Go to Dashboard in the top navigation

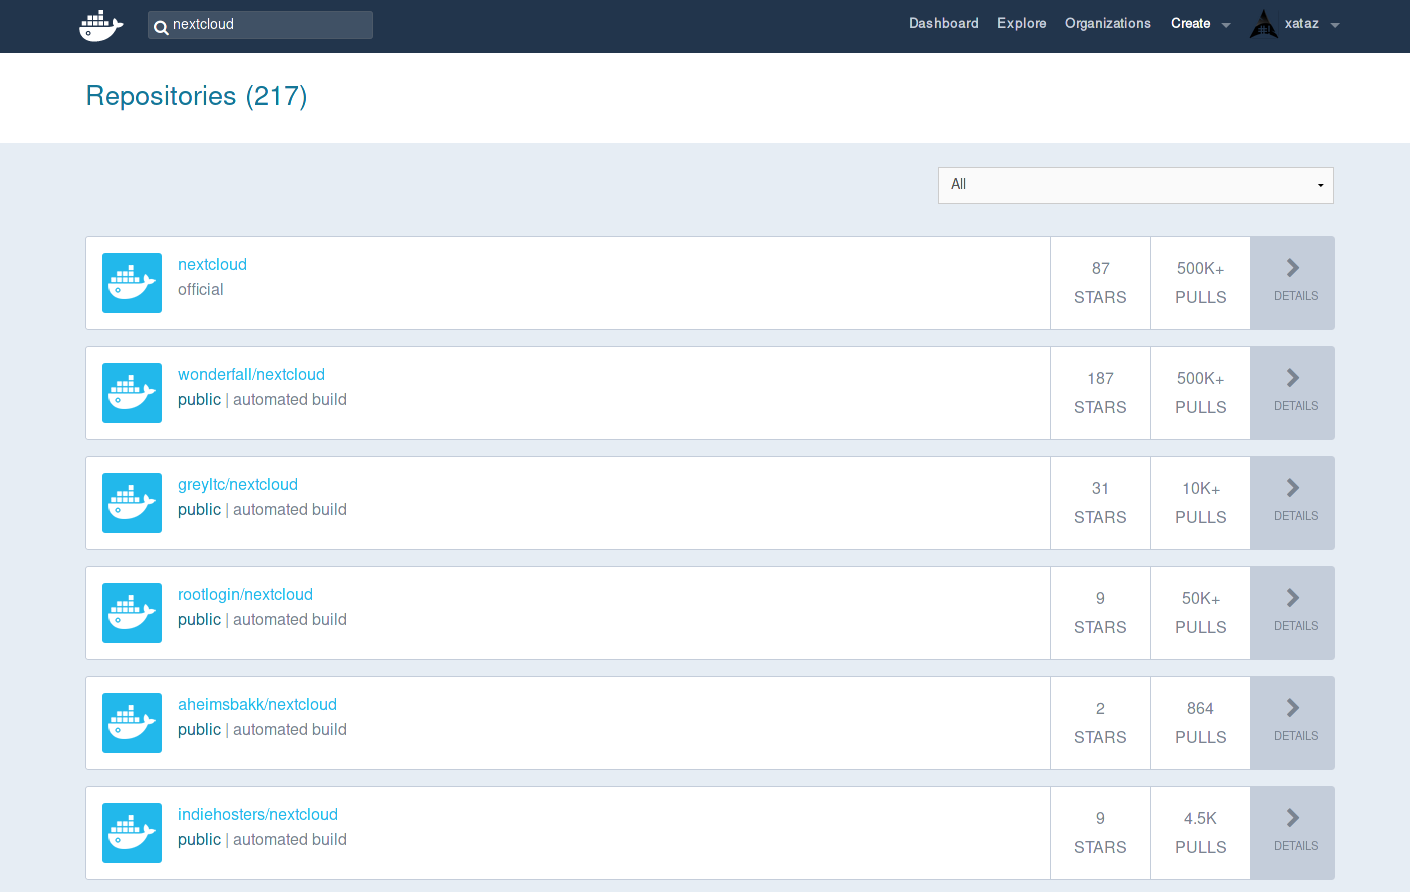(943, 24)
